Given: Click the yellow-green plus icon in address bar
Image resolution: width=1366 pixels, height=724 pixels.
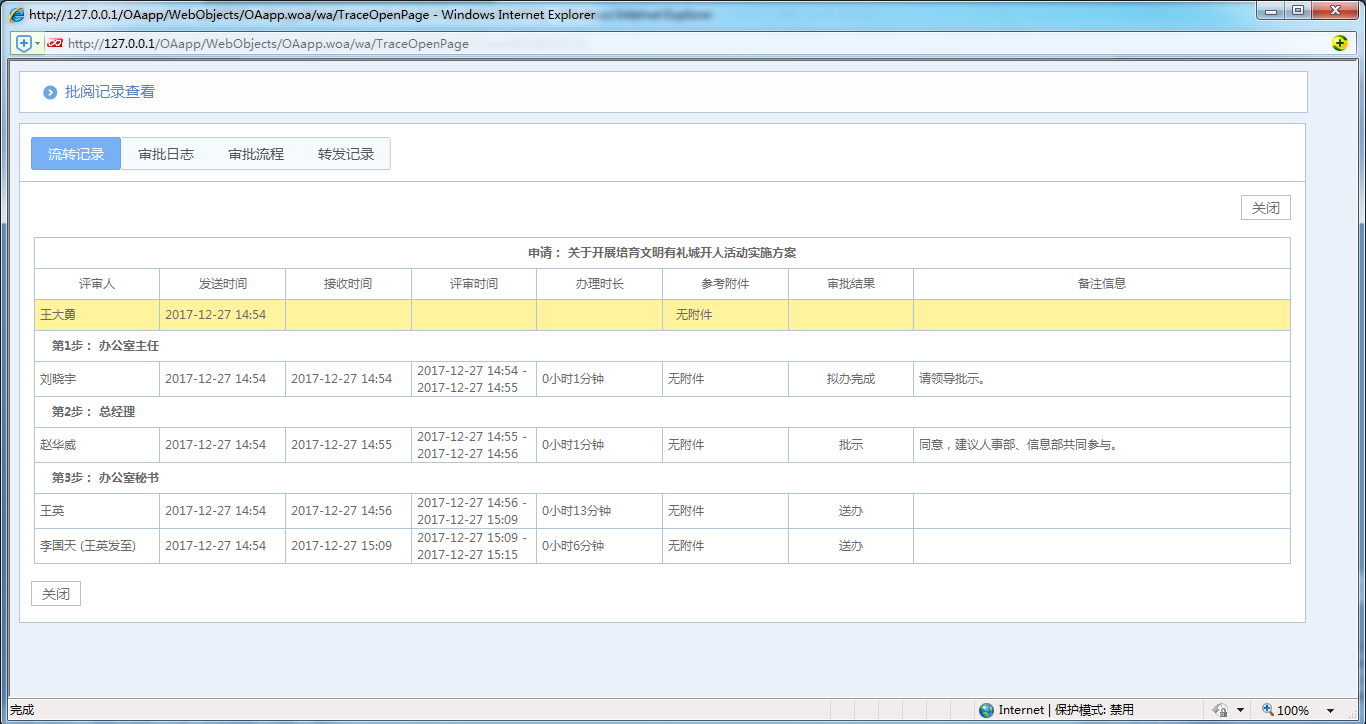Looking at the screenshot, I should point(1340,43).
